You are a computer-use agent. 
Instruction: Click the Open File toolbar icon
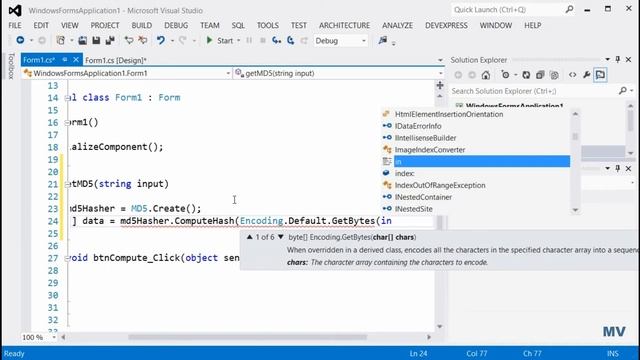click(x=82, y=40)
